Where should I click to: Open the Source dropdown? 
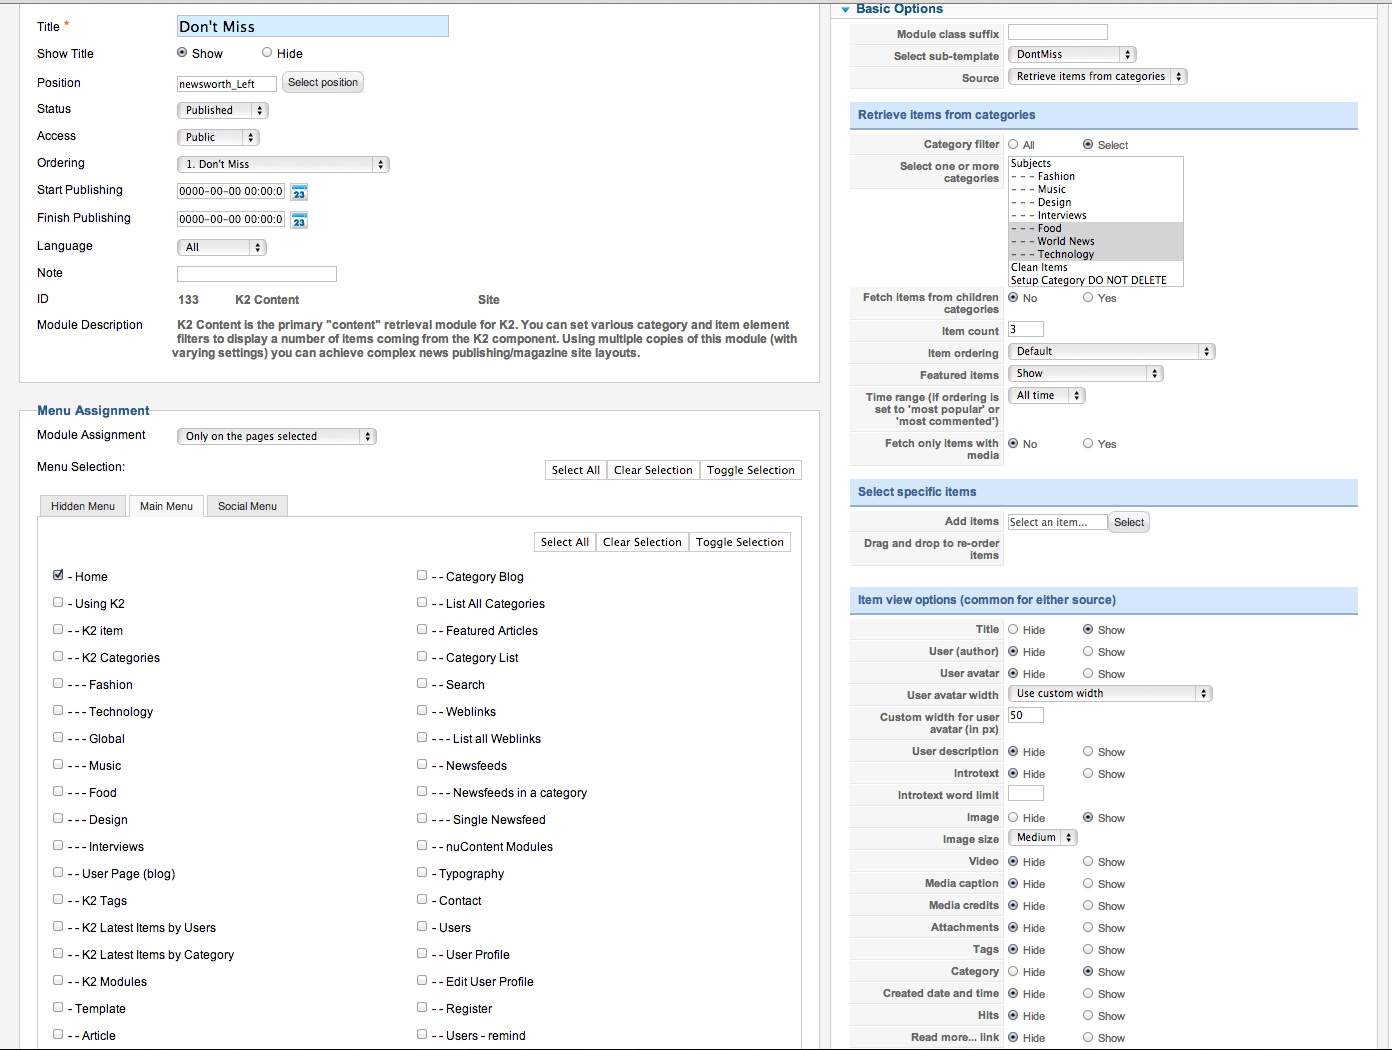click(1097, 76)
